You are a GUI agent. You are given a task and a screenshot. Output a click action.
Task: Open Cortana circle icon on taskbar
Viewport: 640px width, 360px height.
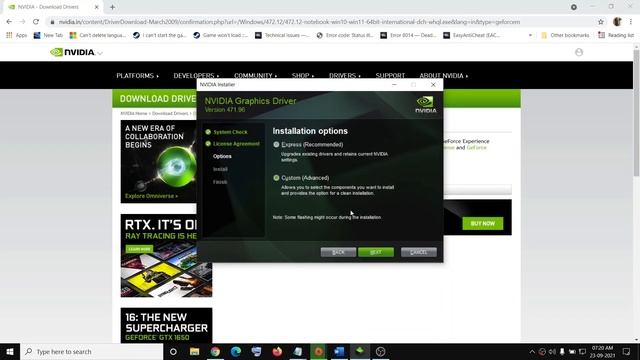[x=173, y=351]
